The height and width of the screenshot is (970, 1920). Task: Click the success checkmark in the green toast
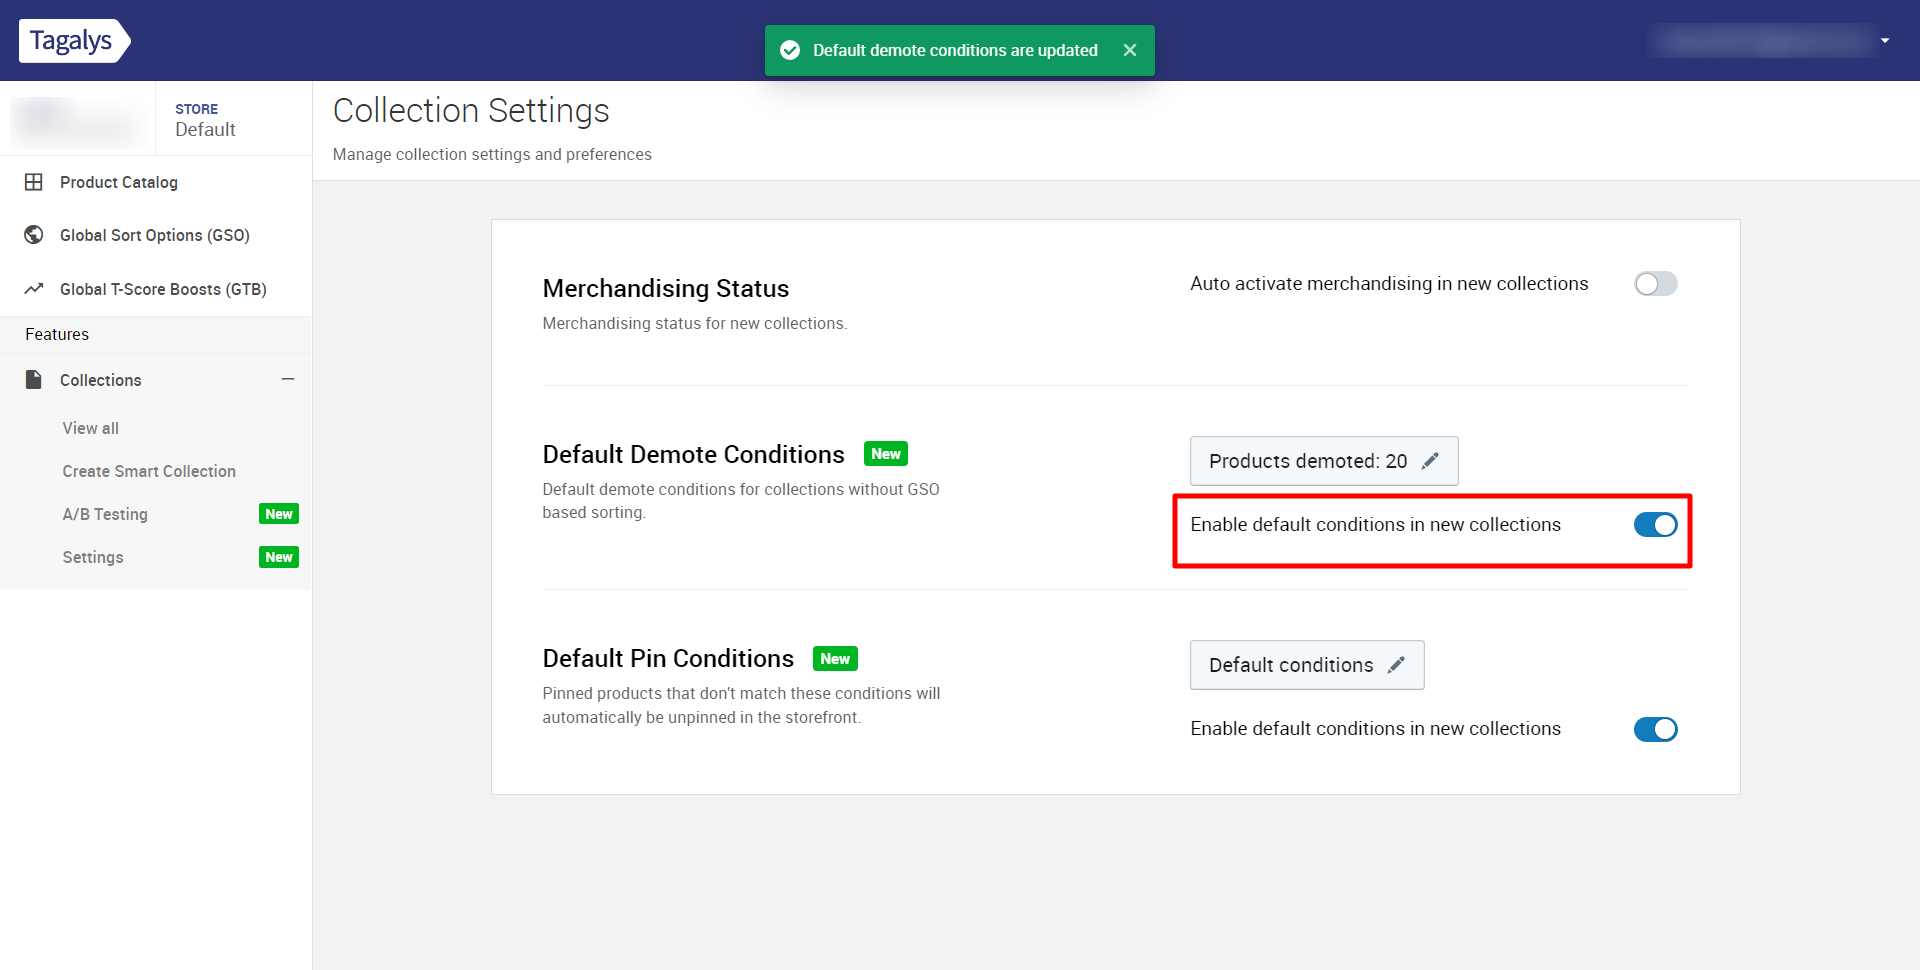pos(790,49)
